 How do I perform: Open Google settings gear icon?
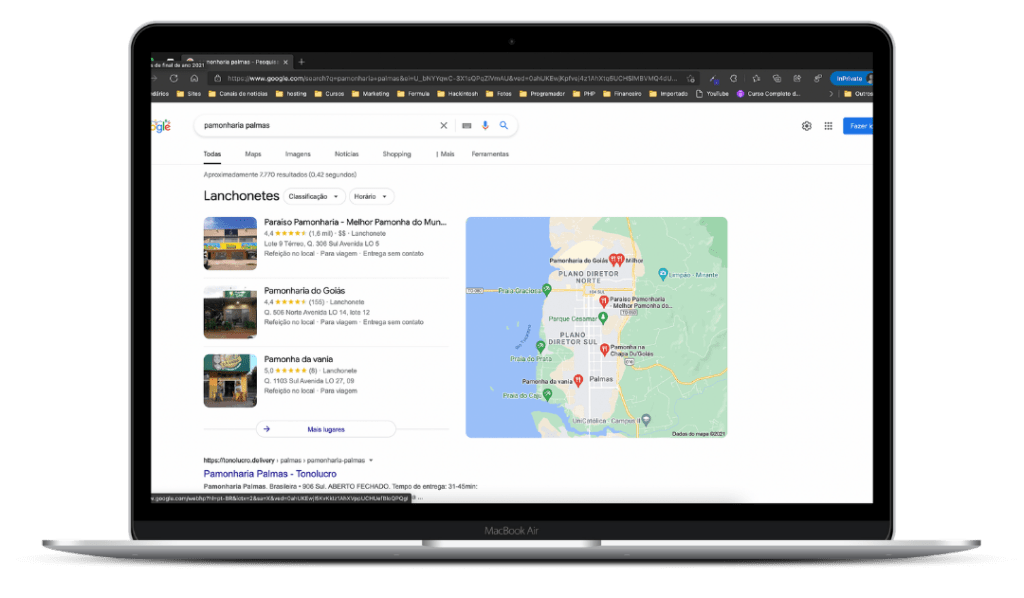(x=807, y=126)
